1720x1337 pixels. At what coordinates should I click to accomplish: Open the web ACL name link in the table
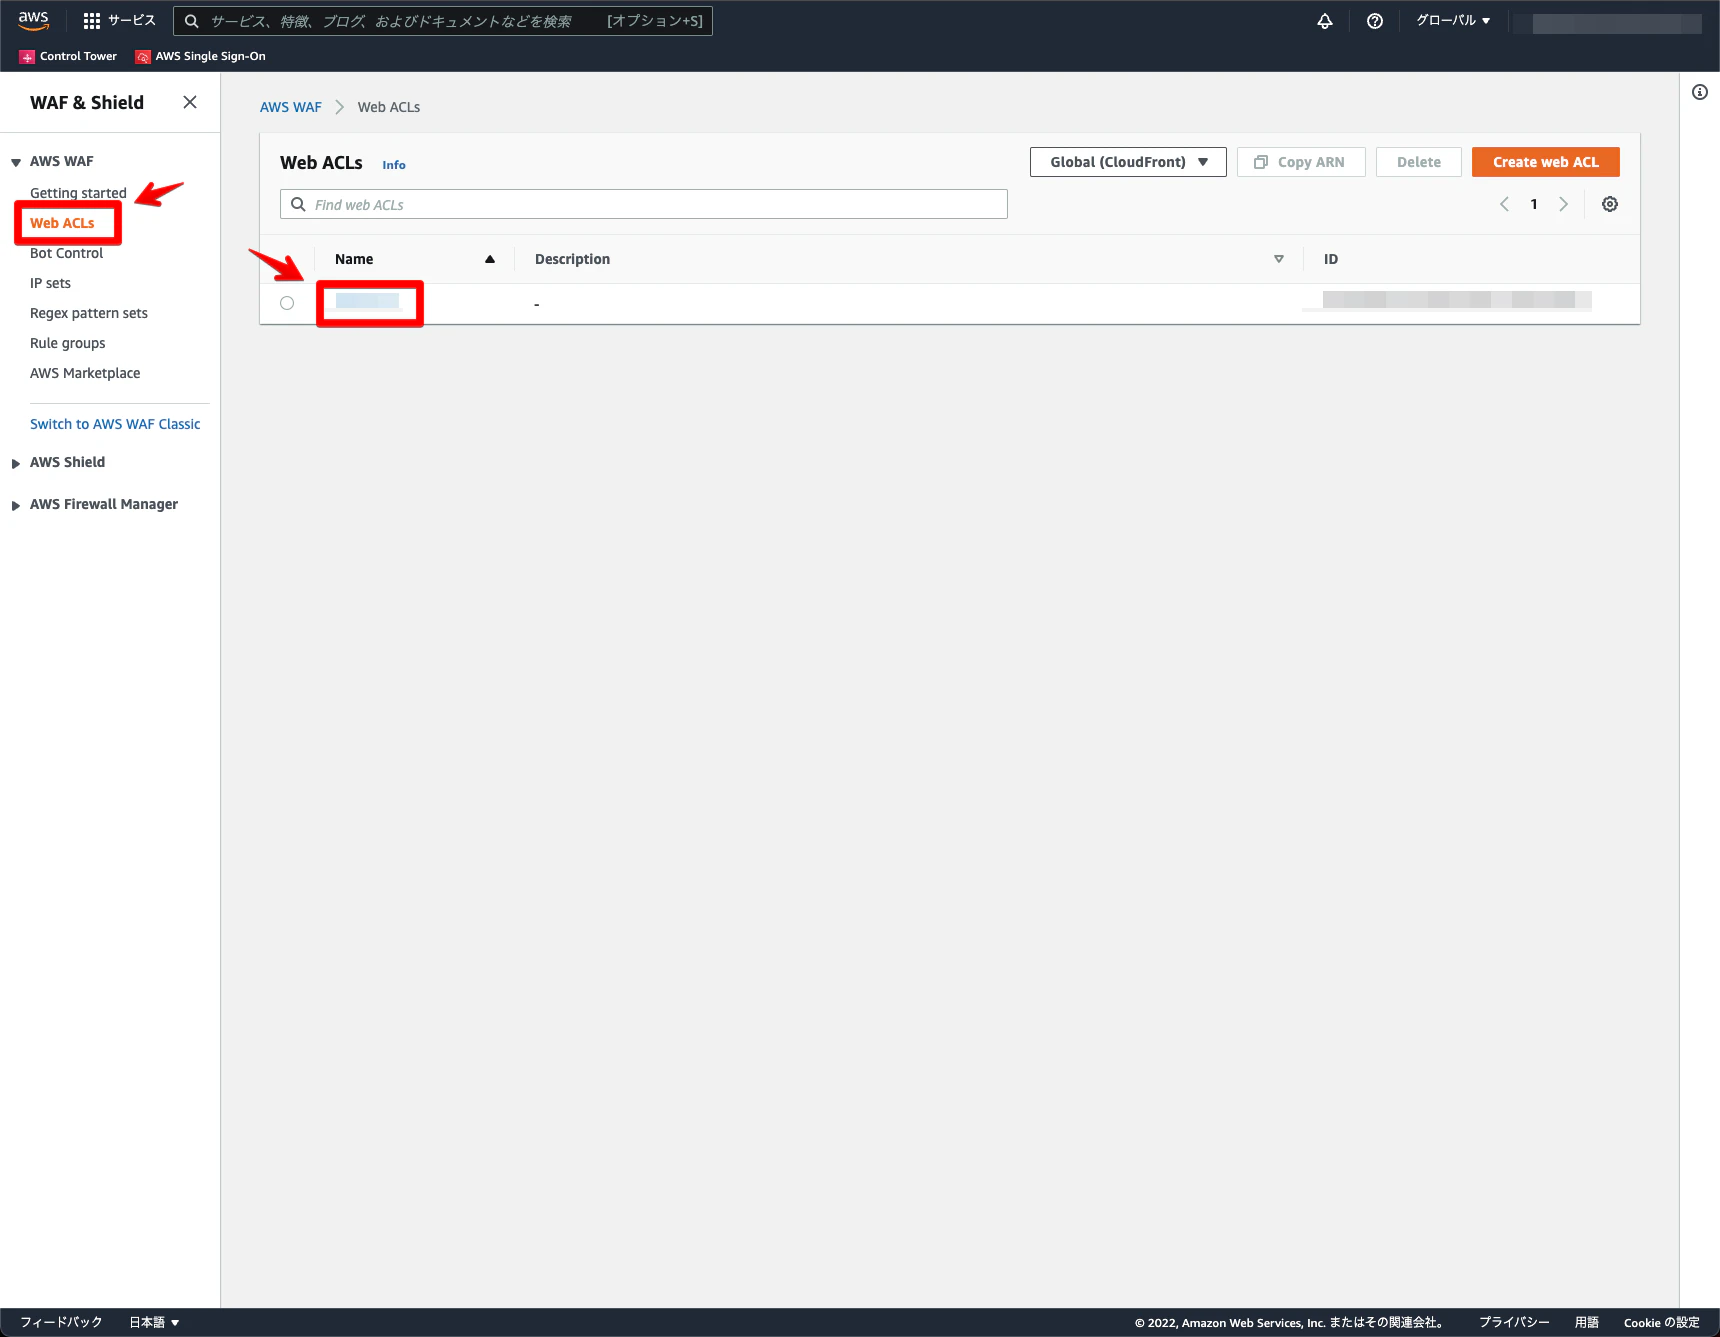point(367,301)
